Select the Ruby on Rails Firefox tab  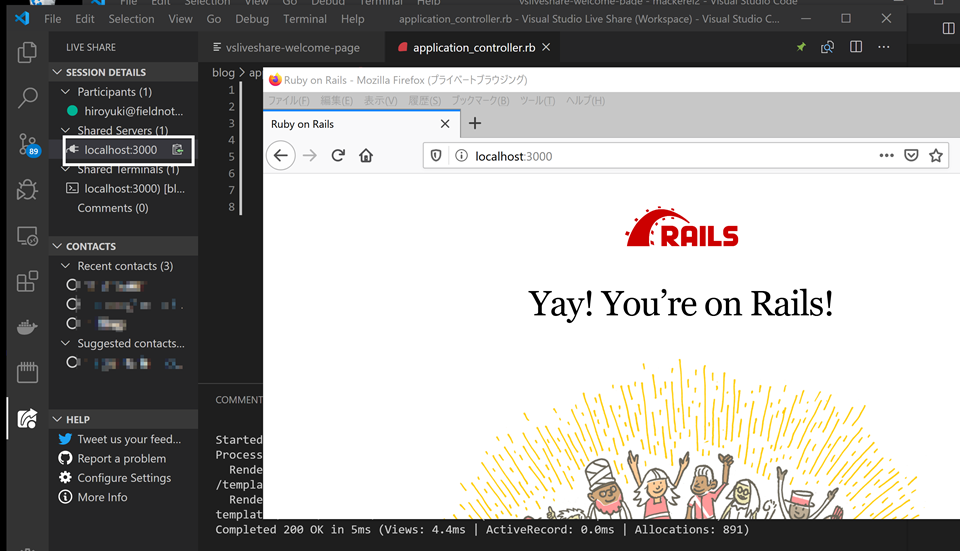[361, 124]
